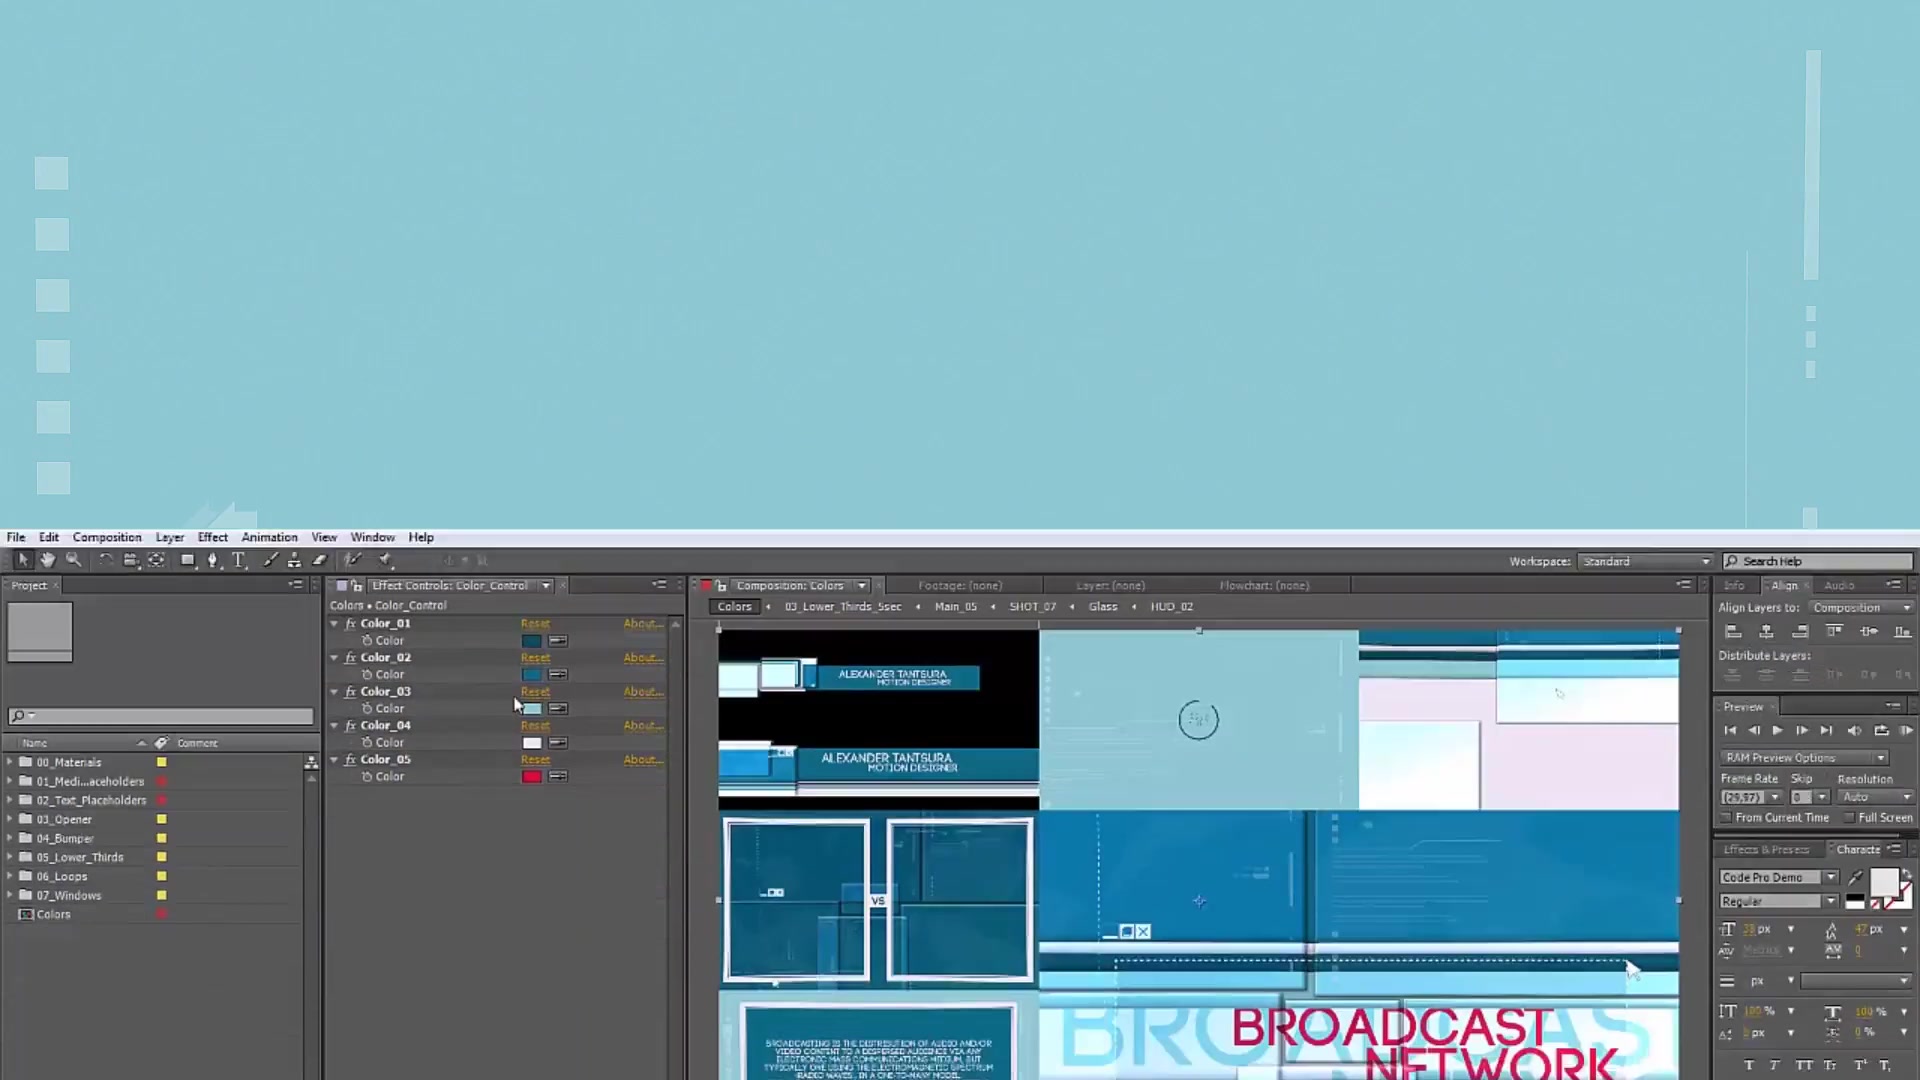Click the Color_03 color eyedropper

(558, 708)
